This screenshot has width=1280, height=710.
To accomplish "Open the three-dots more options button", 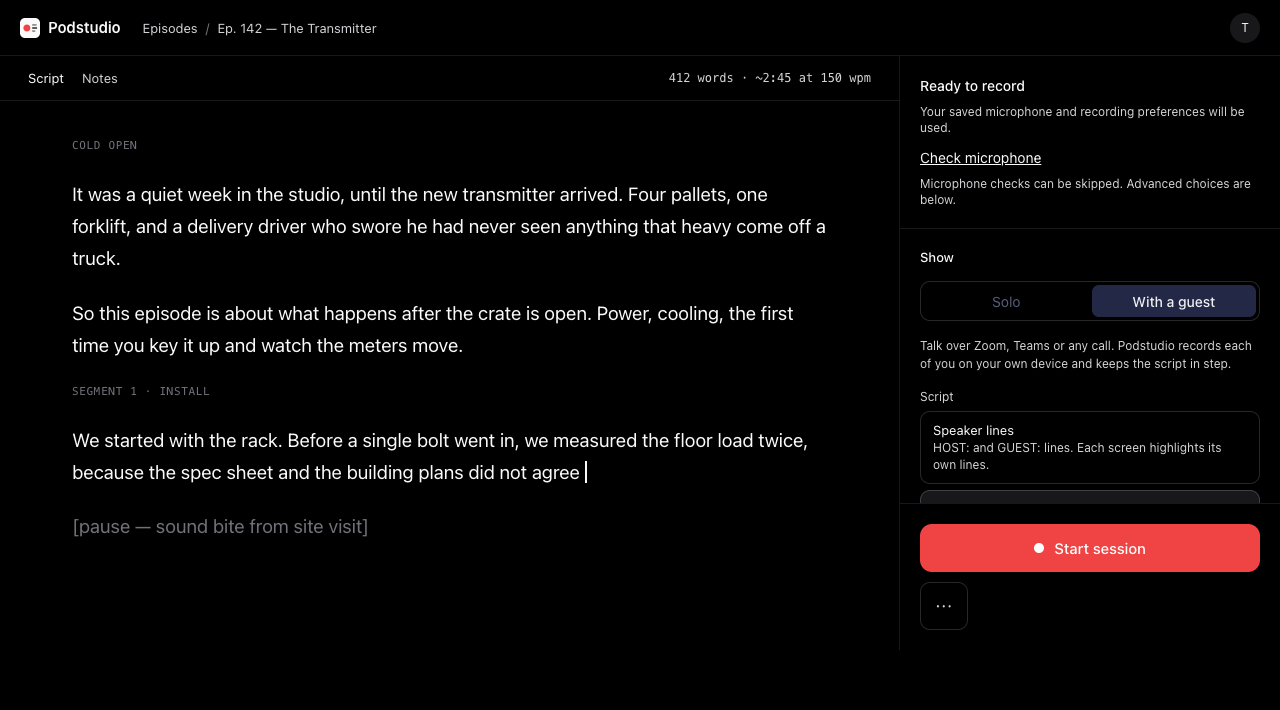I will point(944,606).
